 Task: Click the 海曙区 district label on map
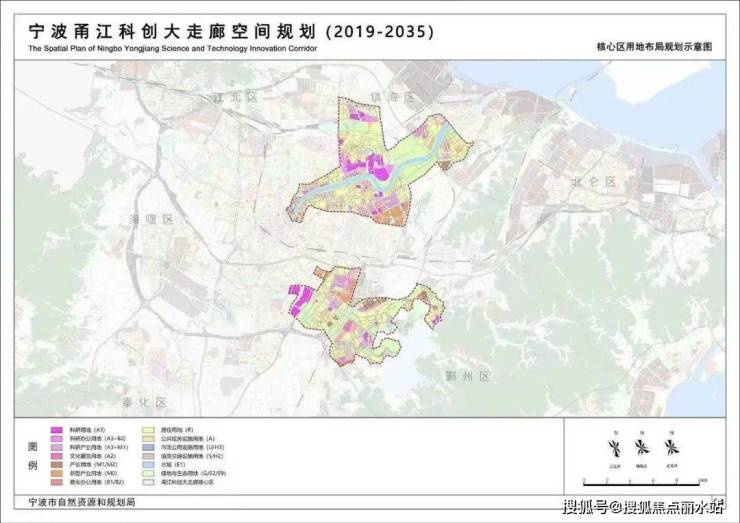coord(152,219)
